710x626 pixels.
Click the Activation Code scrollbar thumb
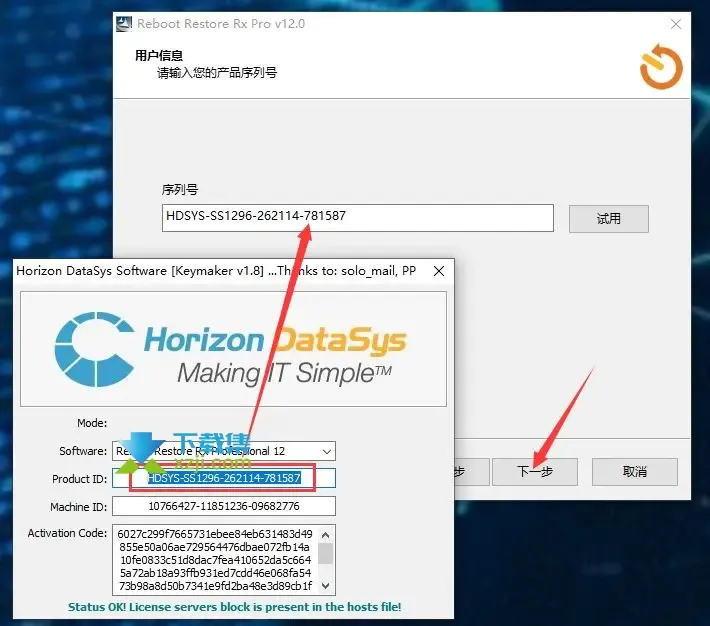pyautogui.click(x=326, y=553)
